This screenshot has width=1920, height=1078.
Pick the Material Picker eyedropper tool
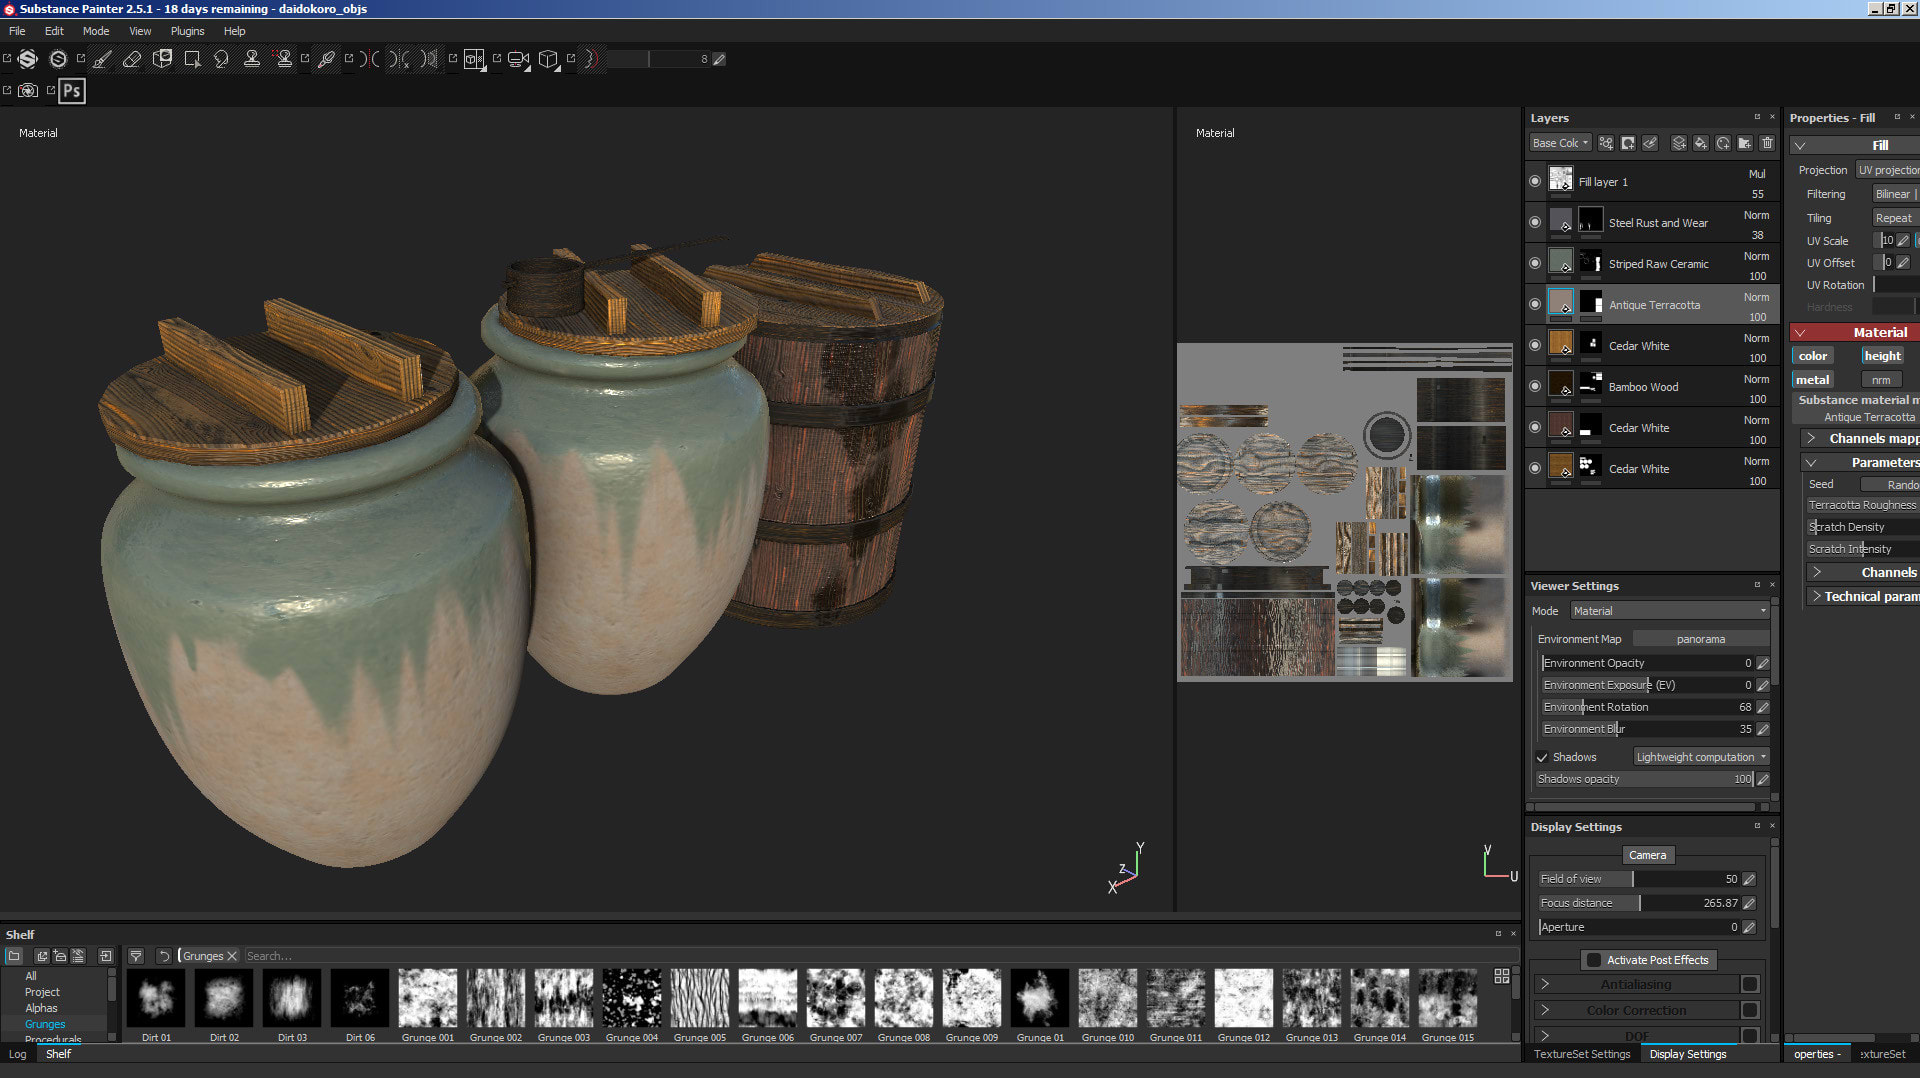[x=326, y=59]
